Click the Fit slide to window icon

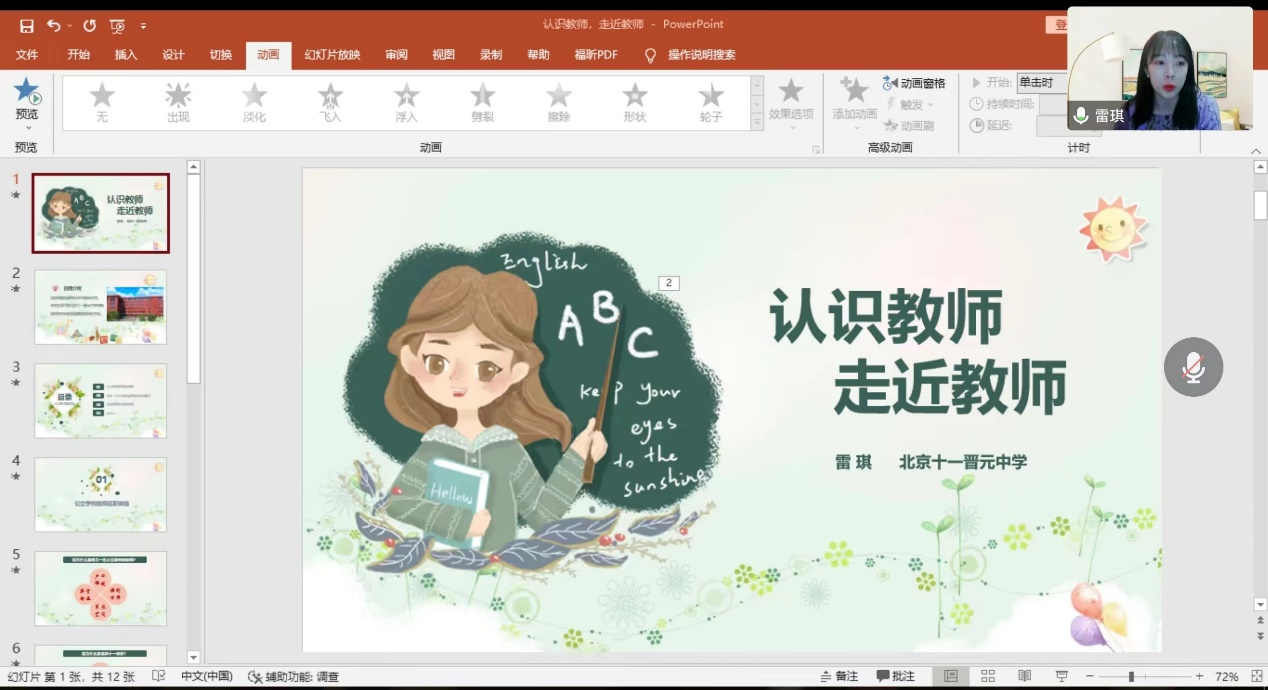[1256, 677]
